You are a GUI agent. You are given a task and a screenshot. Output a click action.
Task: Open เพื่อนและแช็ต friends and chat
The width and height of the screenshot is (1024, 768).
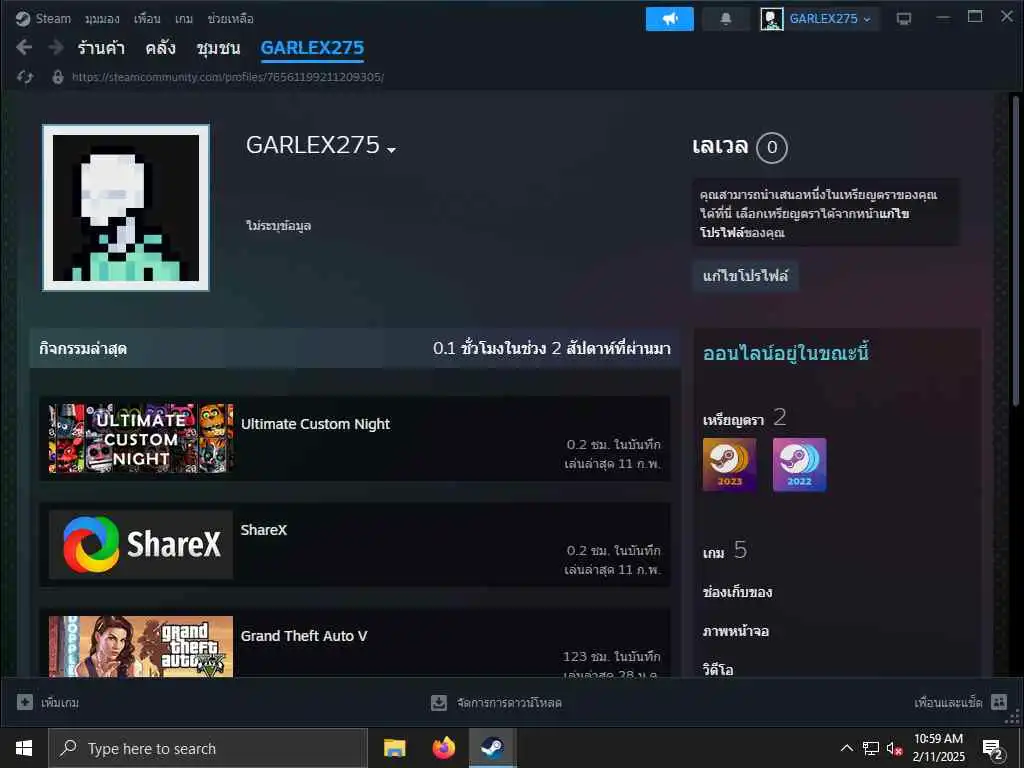pos(948,703)
